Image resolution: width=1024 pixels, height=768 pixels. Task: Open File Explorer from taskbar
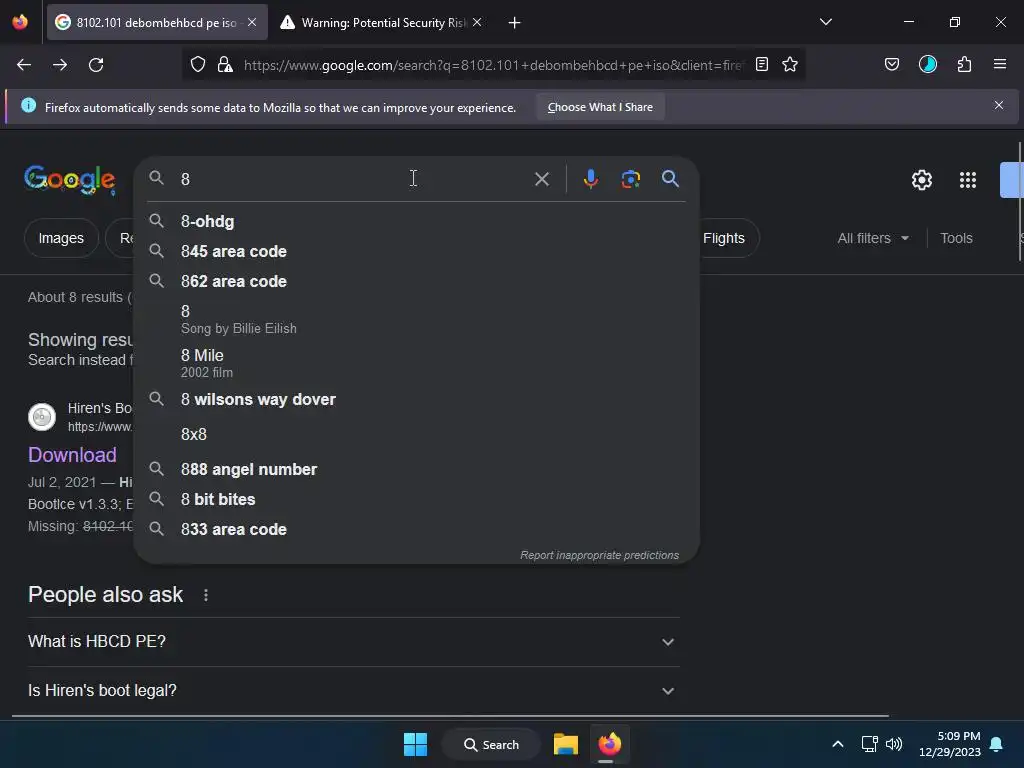[x=566, y=744]
